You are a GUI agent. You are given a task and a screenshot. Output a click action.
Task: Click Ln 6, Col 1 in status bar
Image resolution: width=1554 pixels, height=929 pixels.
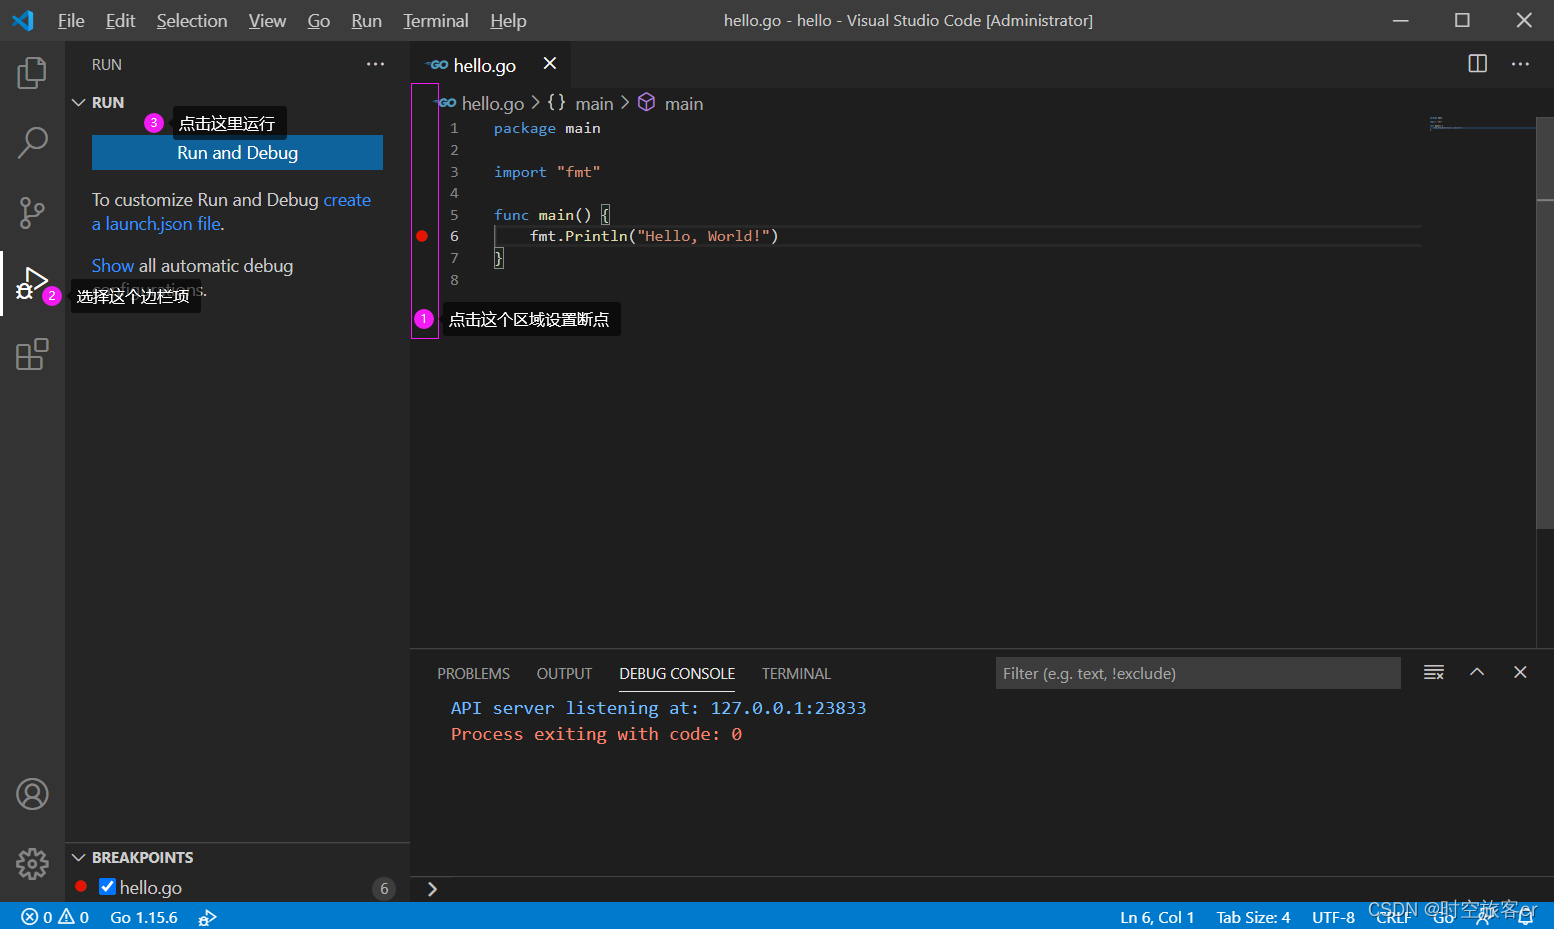pos(1157,917)
